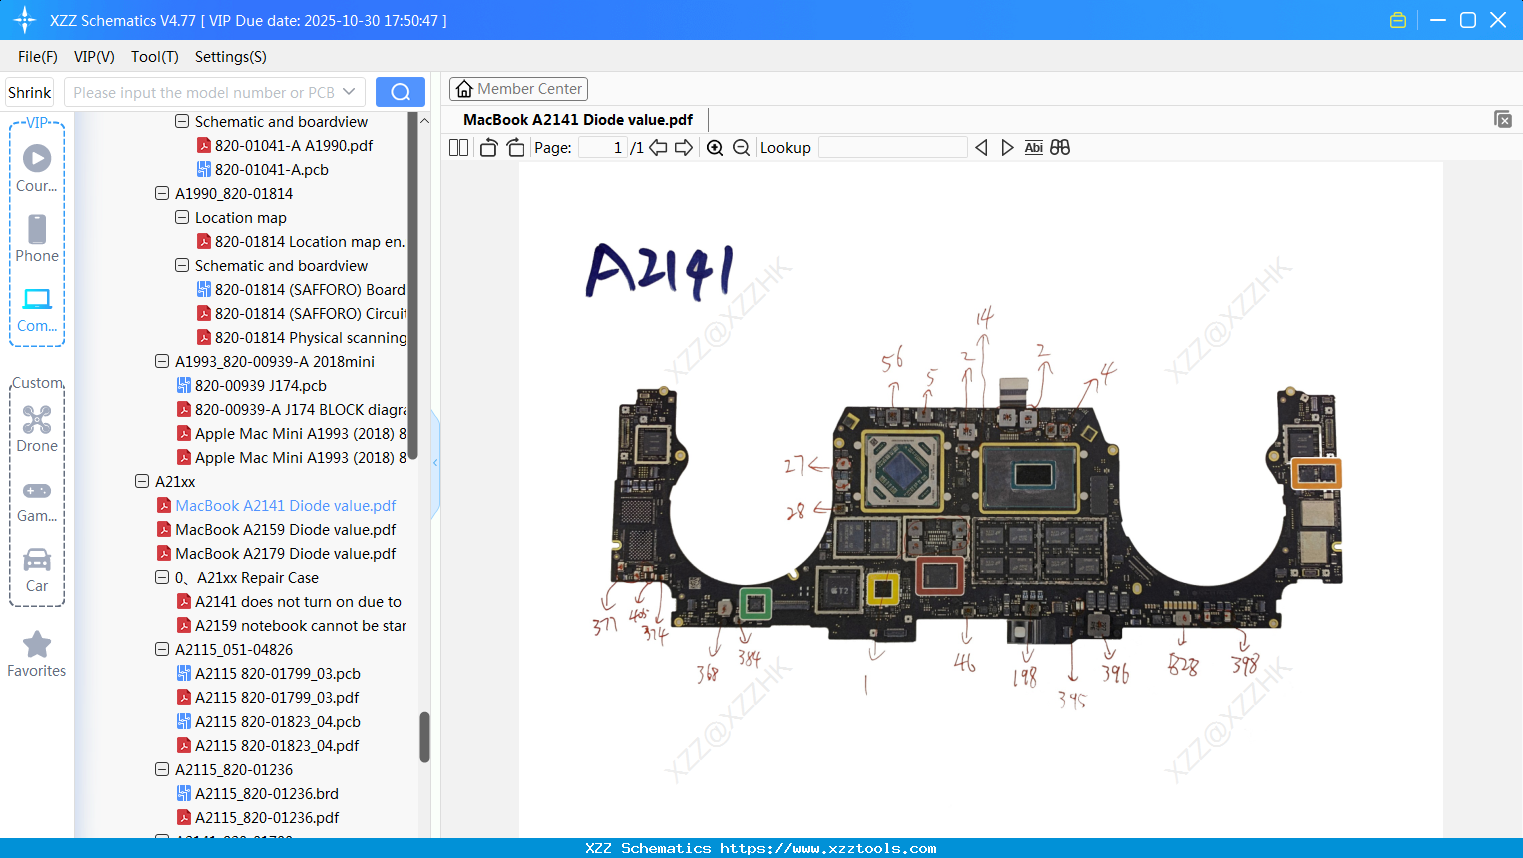The image size is (1523, 858).
Task: Open the File(F) menu
Action: point(38,57)
